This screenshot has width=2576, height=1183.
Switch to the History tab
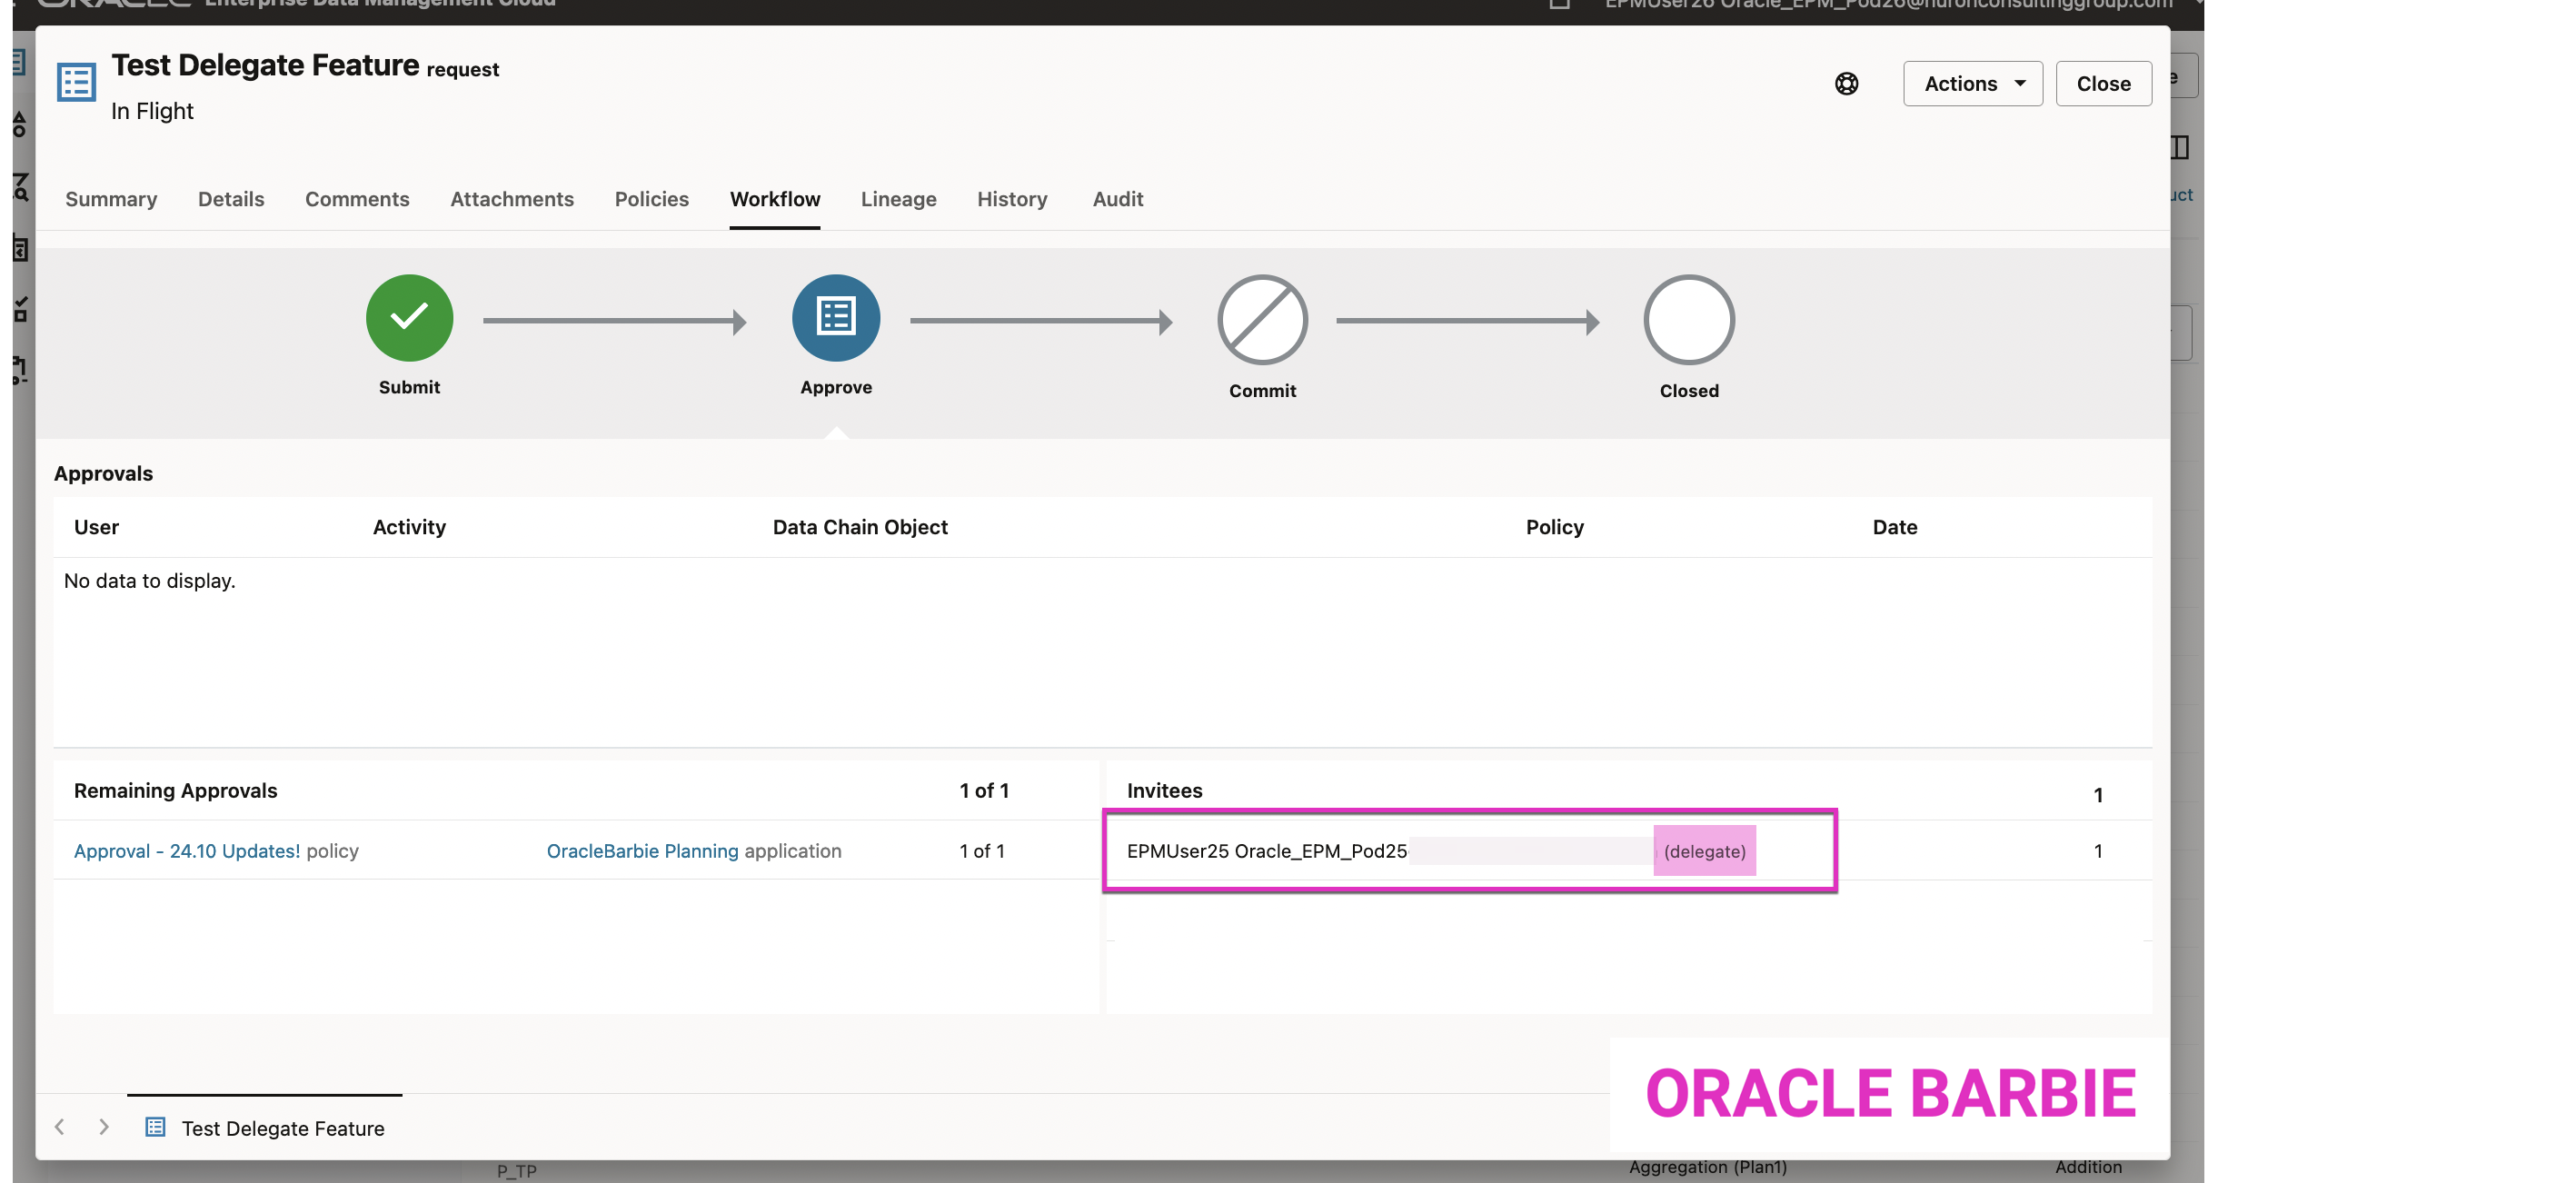point(1012,199)
